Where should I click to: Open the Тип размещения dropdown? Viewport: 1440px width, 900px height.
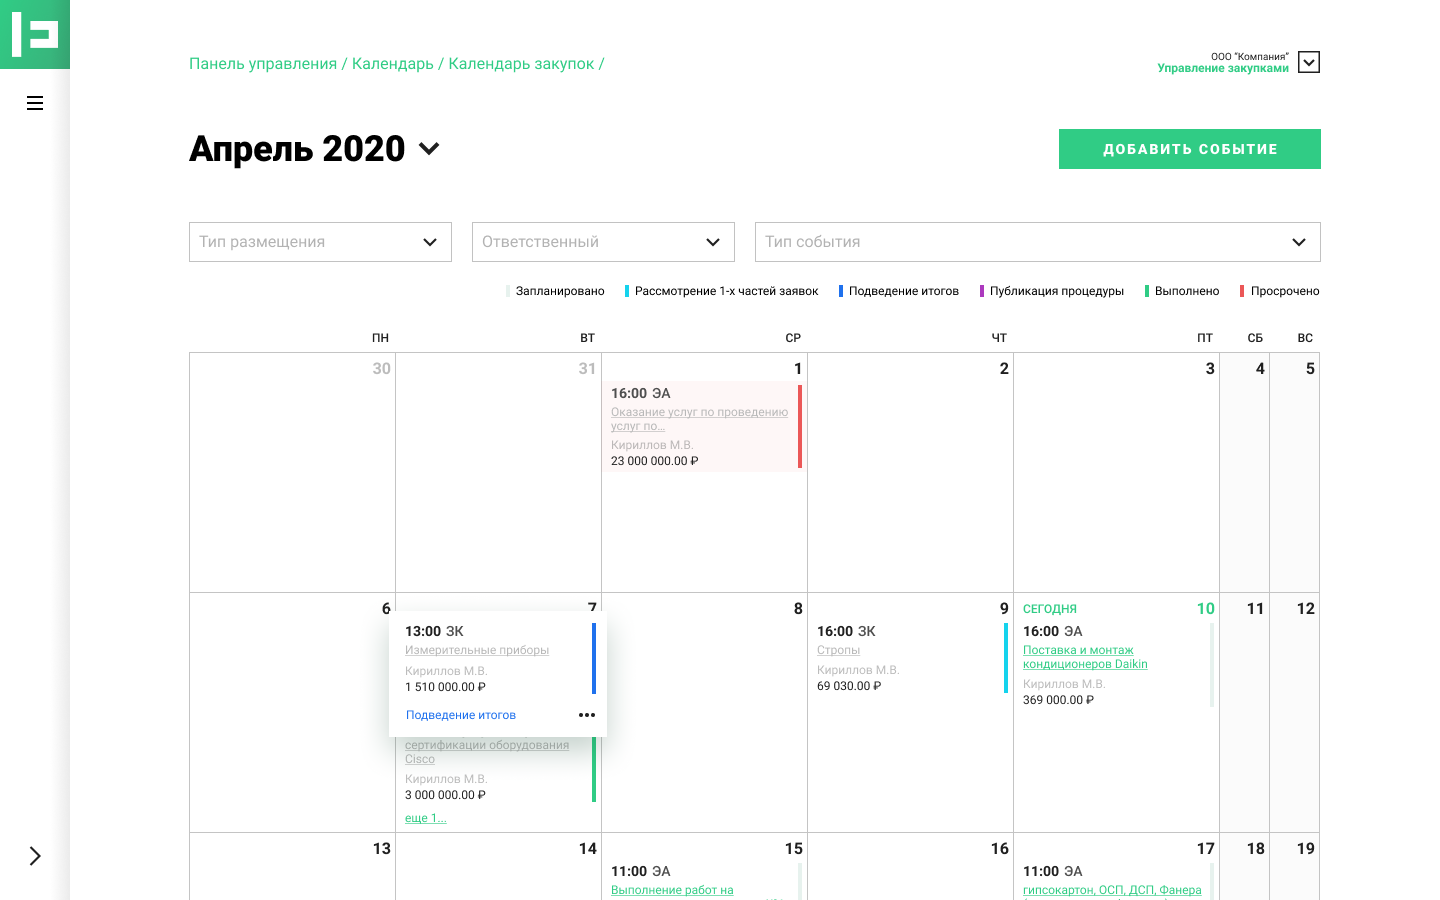click(x=320, y=242)
